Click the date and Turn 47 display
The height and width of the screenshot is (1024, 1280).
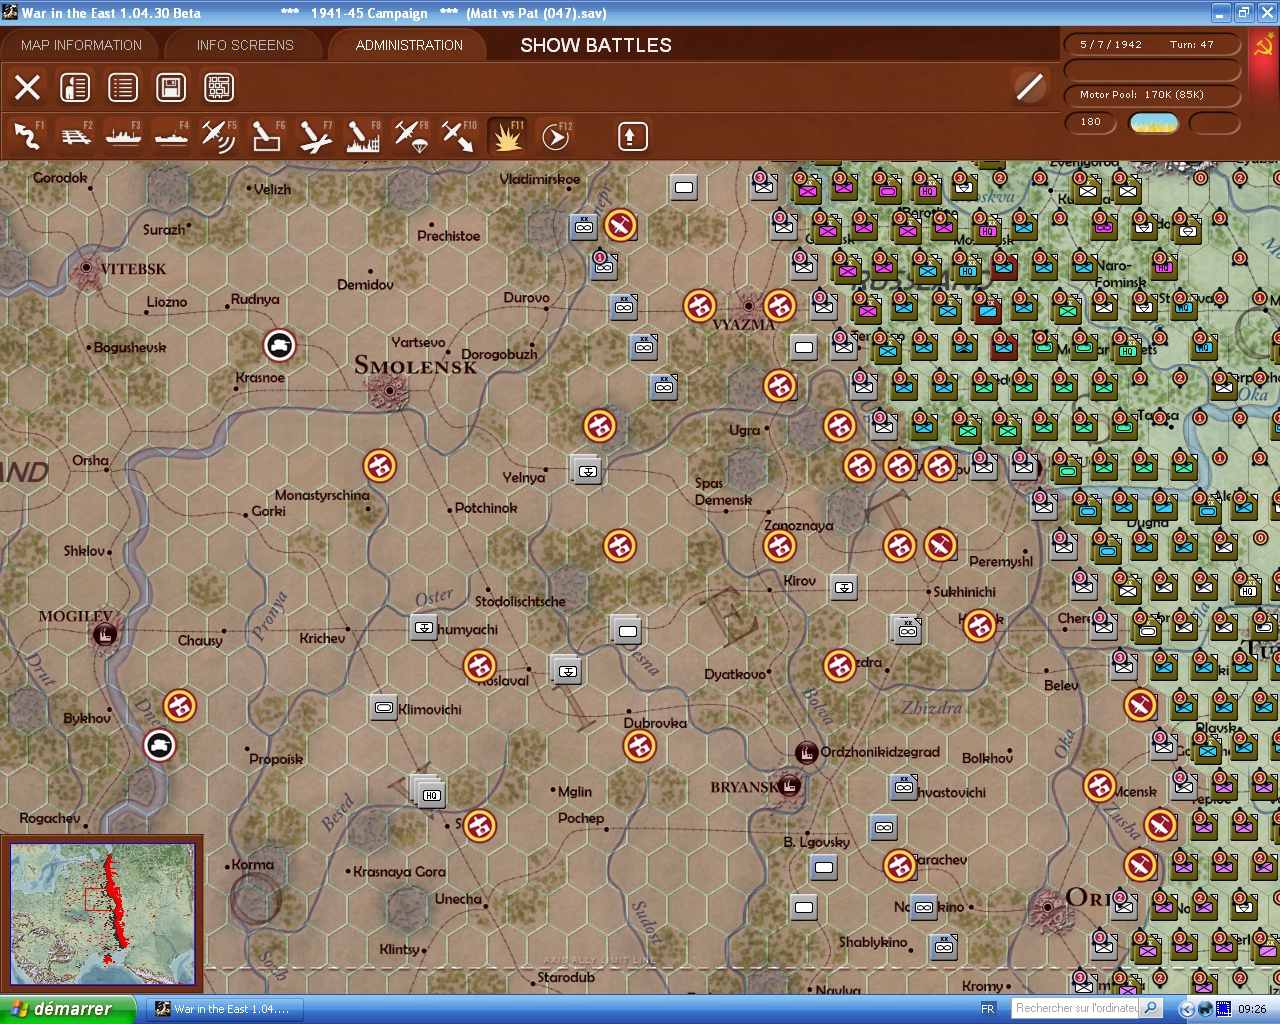click(1151, 45)
